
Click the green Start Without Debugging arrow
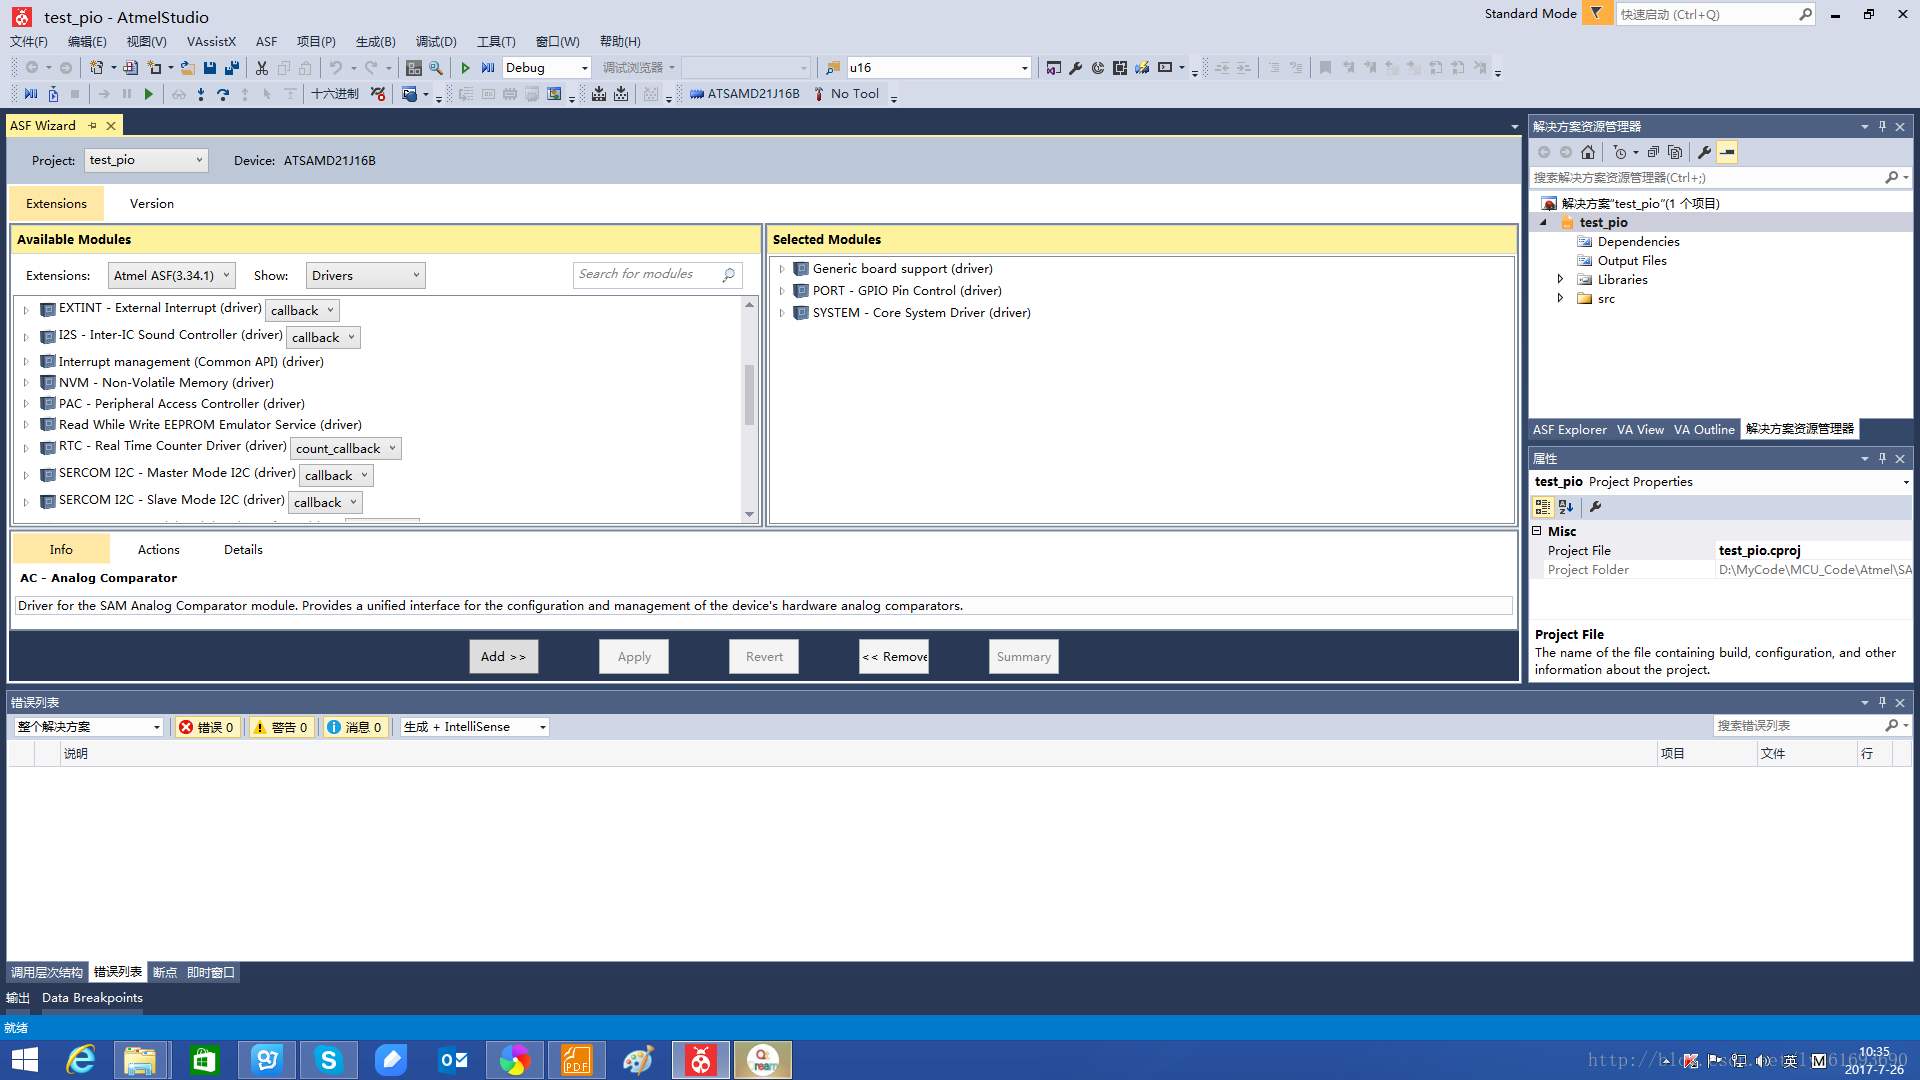pos(465,68)
